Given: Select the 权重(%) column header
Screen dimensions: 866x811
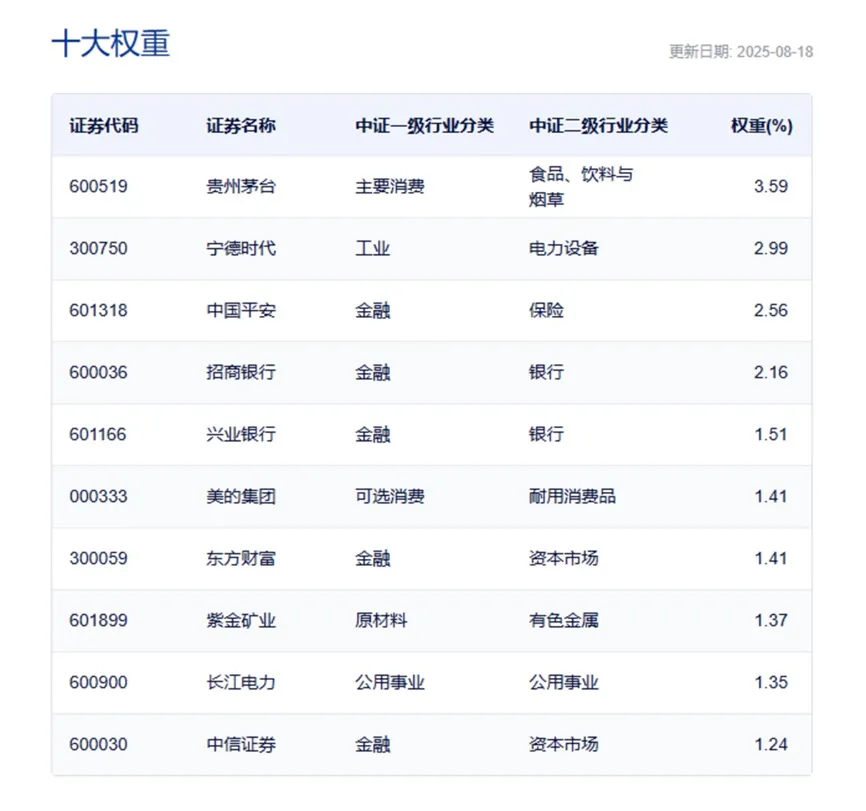Looking at the screenshot, I should pyautogui.click(x=762, y=126).
